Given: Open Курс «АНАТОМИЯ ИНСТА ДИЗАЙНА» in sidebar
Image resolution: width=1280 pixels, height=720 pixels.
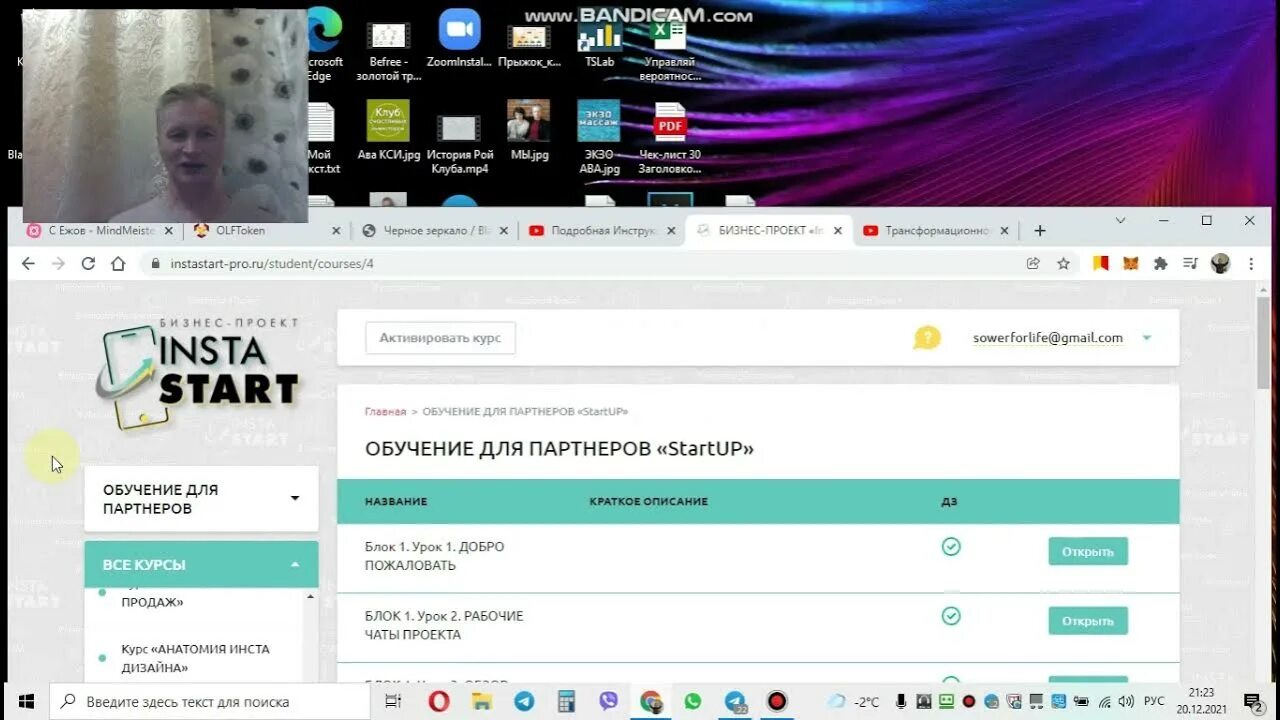Looking at the screenshot, I should (x=195, y=658).
